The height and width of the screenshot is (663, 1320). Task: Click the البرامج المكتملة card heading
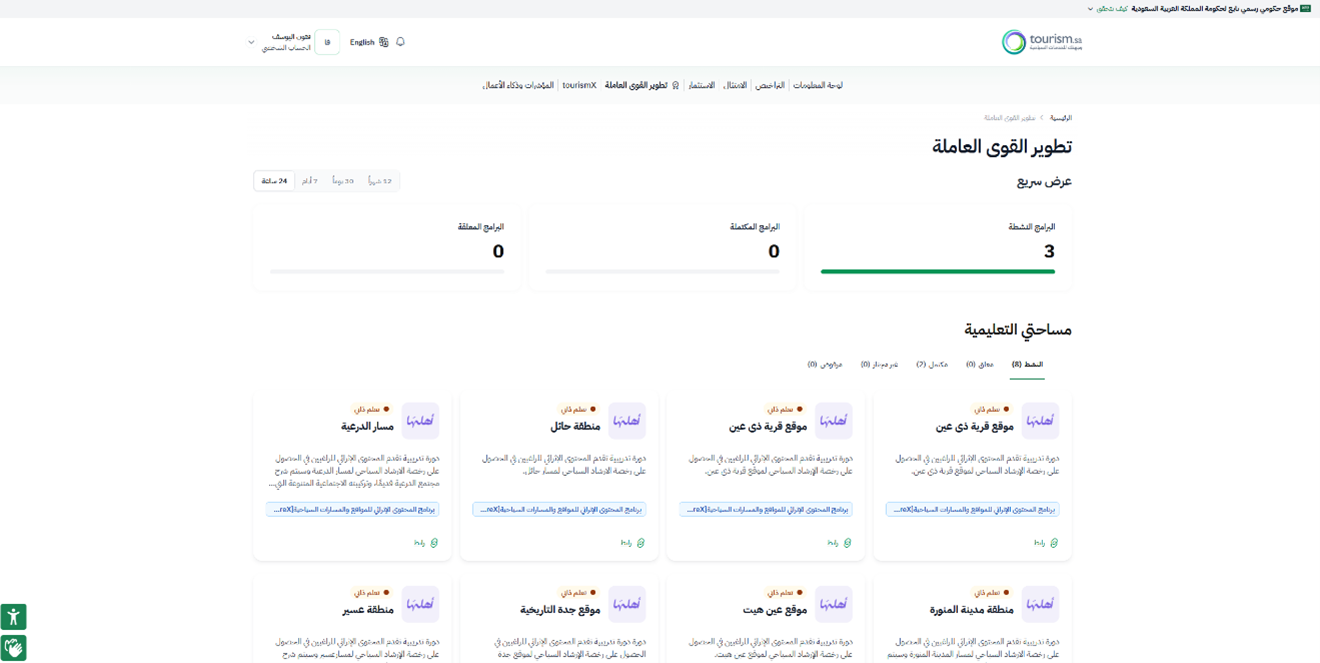click(x=755, y=227)
